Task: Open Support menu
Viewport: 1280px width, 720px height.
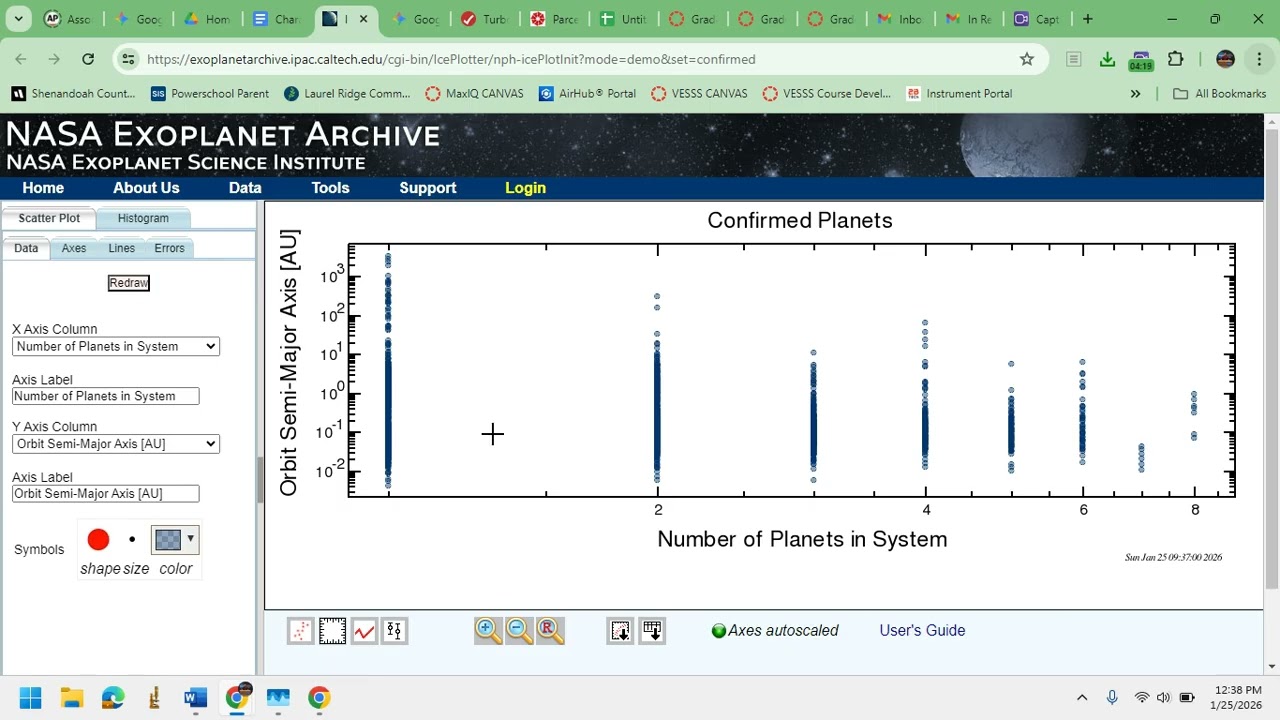Action: (428, 188)
